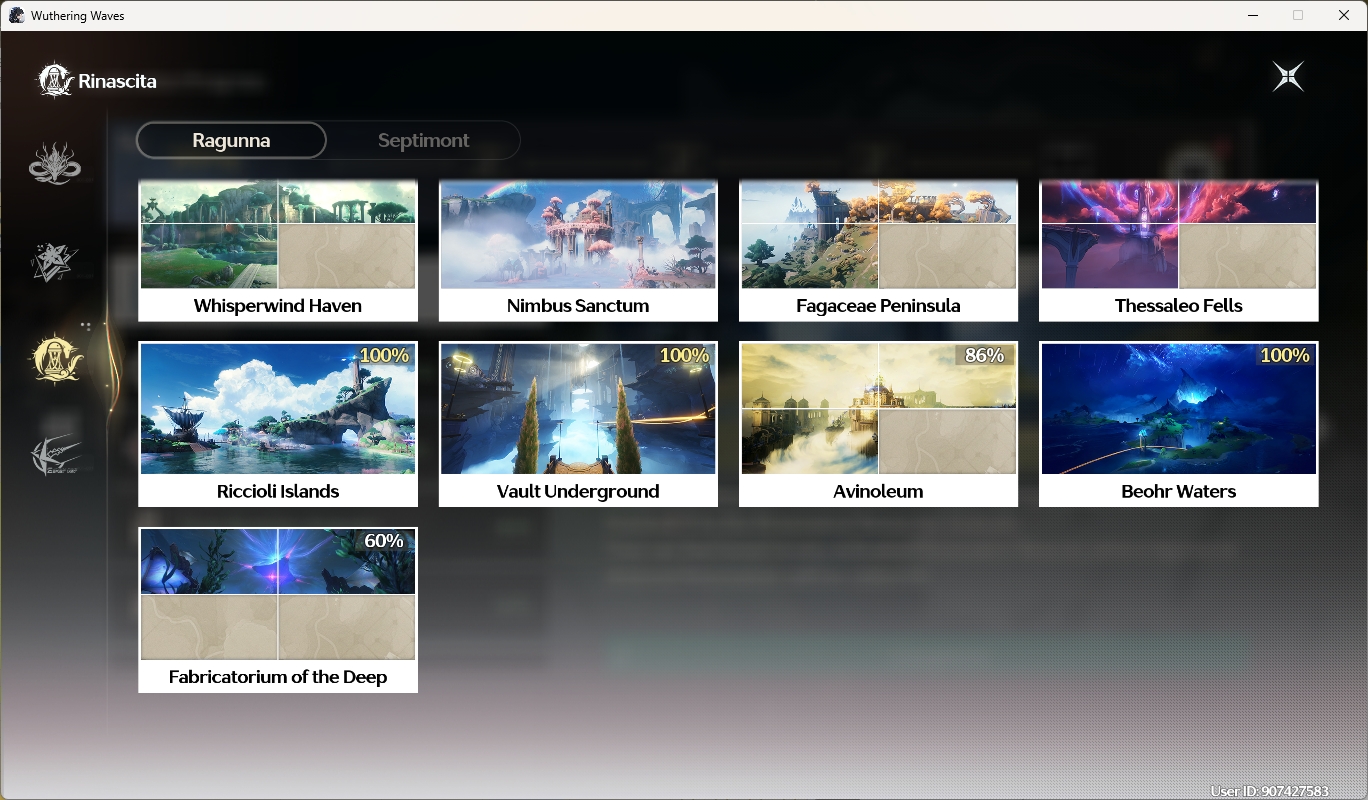The height and width of the screenshot is (800, 1368).
Task: Select the first region emblem in sidebar
Action: click(x=55, y=163)
